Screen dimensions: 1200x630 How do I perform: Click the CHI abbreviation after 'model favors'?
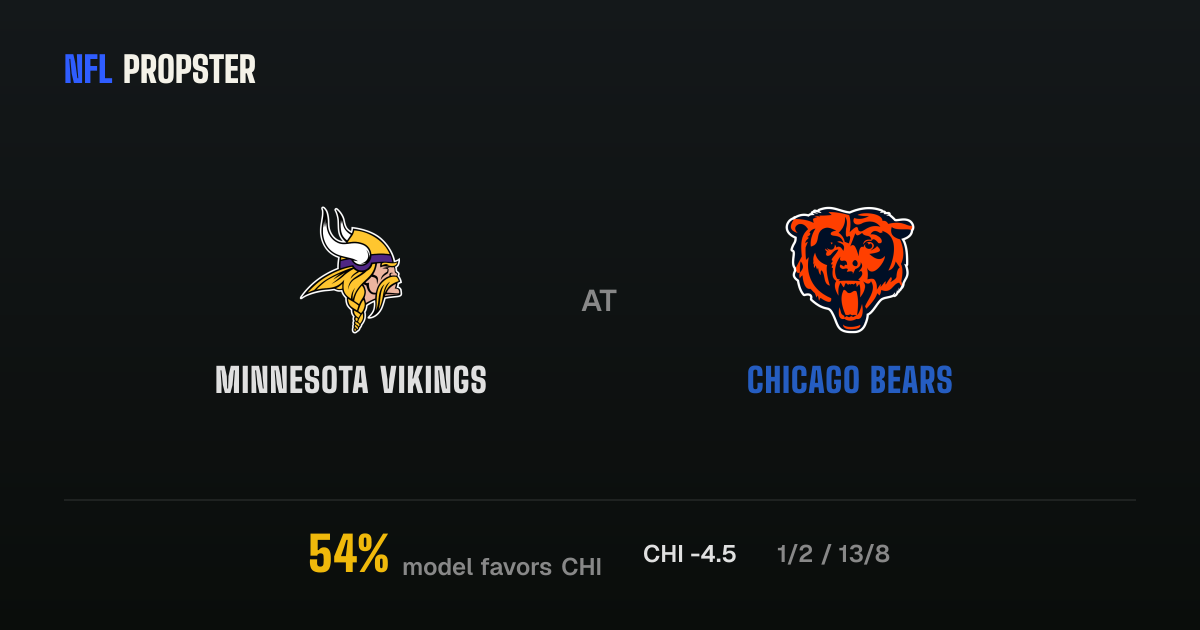pyautogui.click(x=581, y=567)
